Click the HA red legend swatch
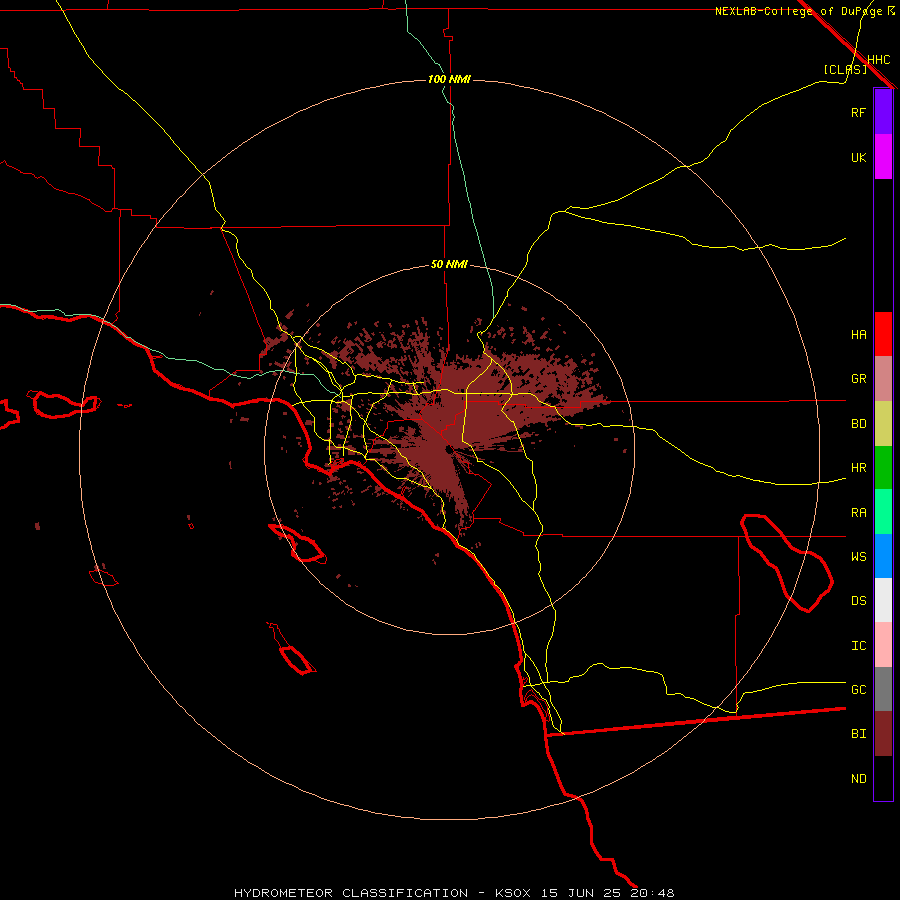The width and height of the screenshot is (900, 900). point(883,334)
